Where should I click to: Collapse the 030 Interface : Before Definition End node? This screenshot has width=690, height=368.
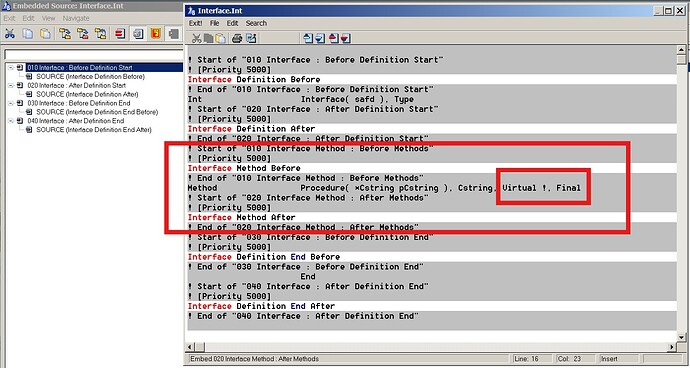coord(11,103)
